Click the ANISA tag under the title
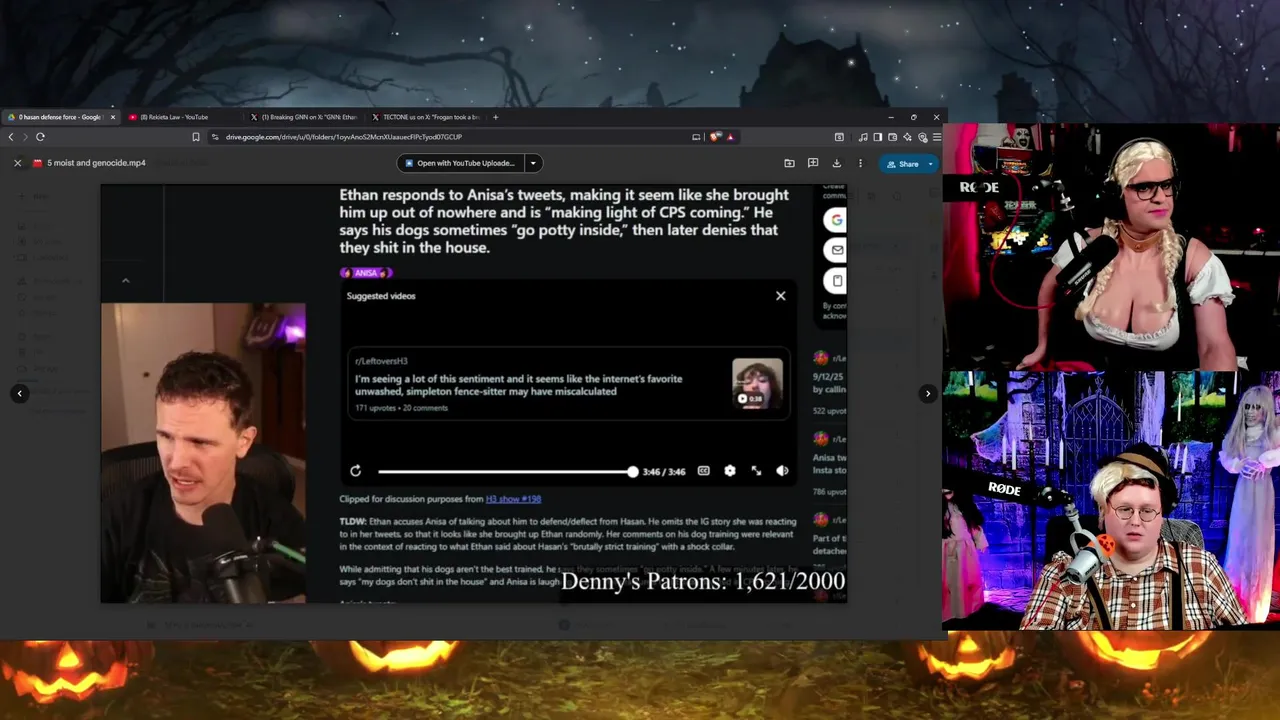Viewport: 1280px width, 720px height. pos(366,273)
